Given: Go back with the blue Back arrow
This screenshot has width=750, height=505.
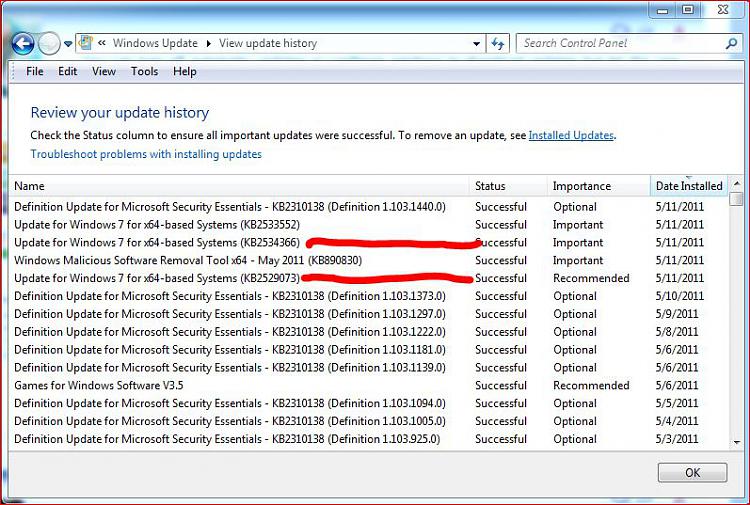Looking at the screenshot, I should point(22,44).
